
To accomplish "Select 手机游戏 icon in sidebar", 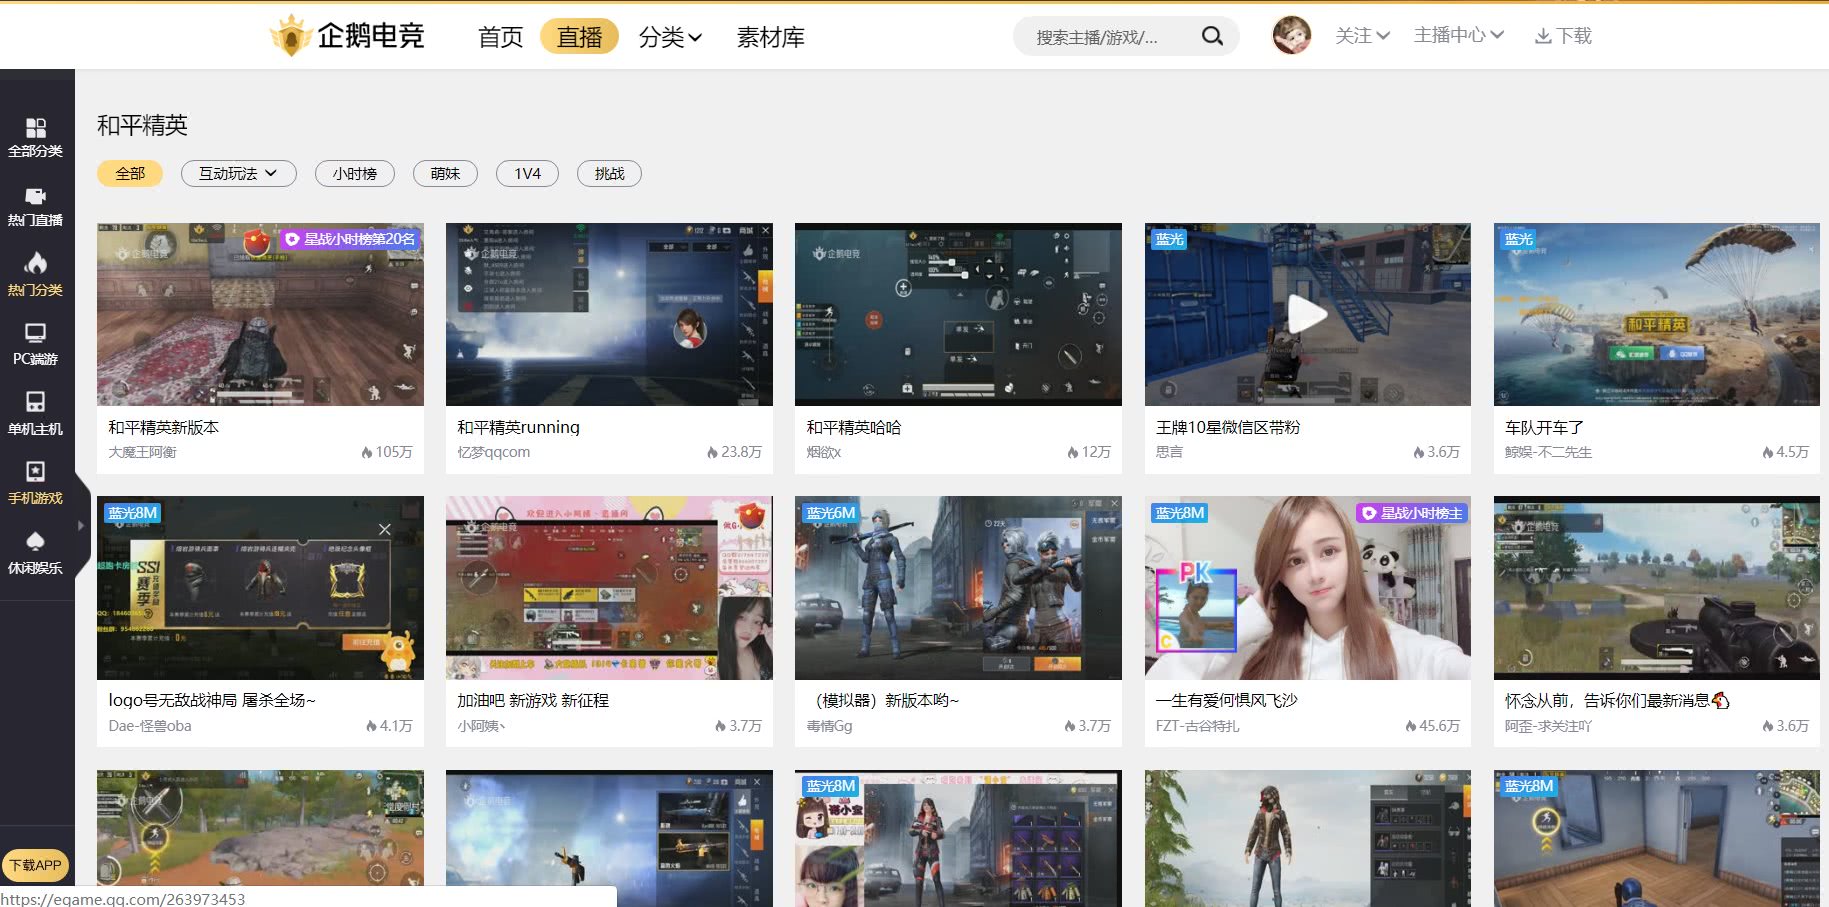I will coord(35,472).
